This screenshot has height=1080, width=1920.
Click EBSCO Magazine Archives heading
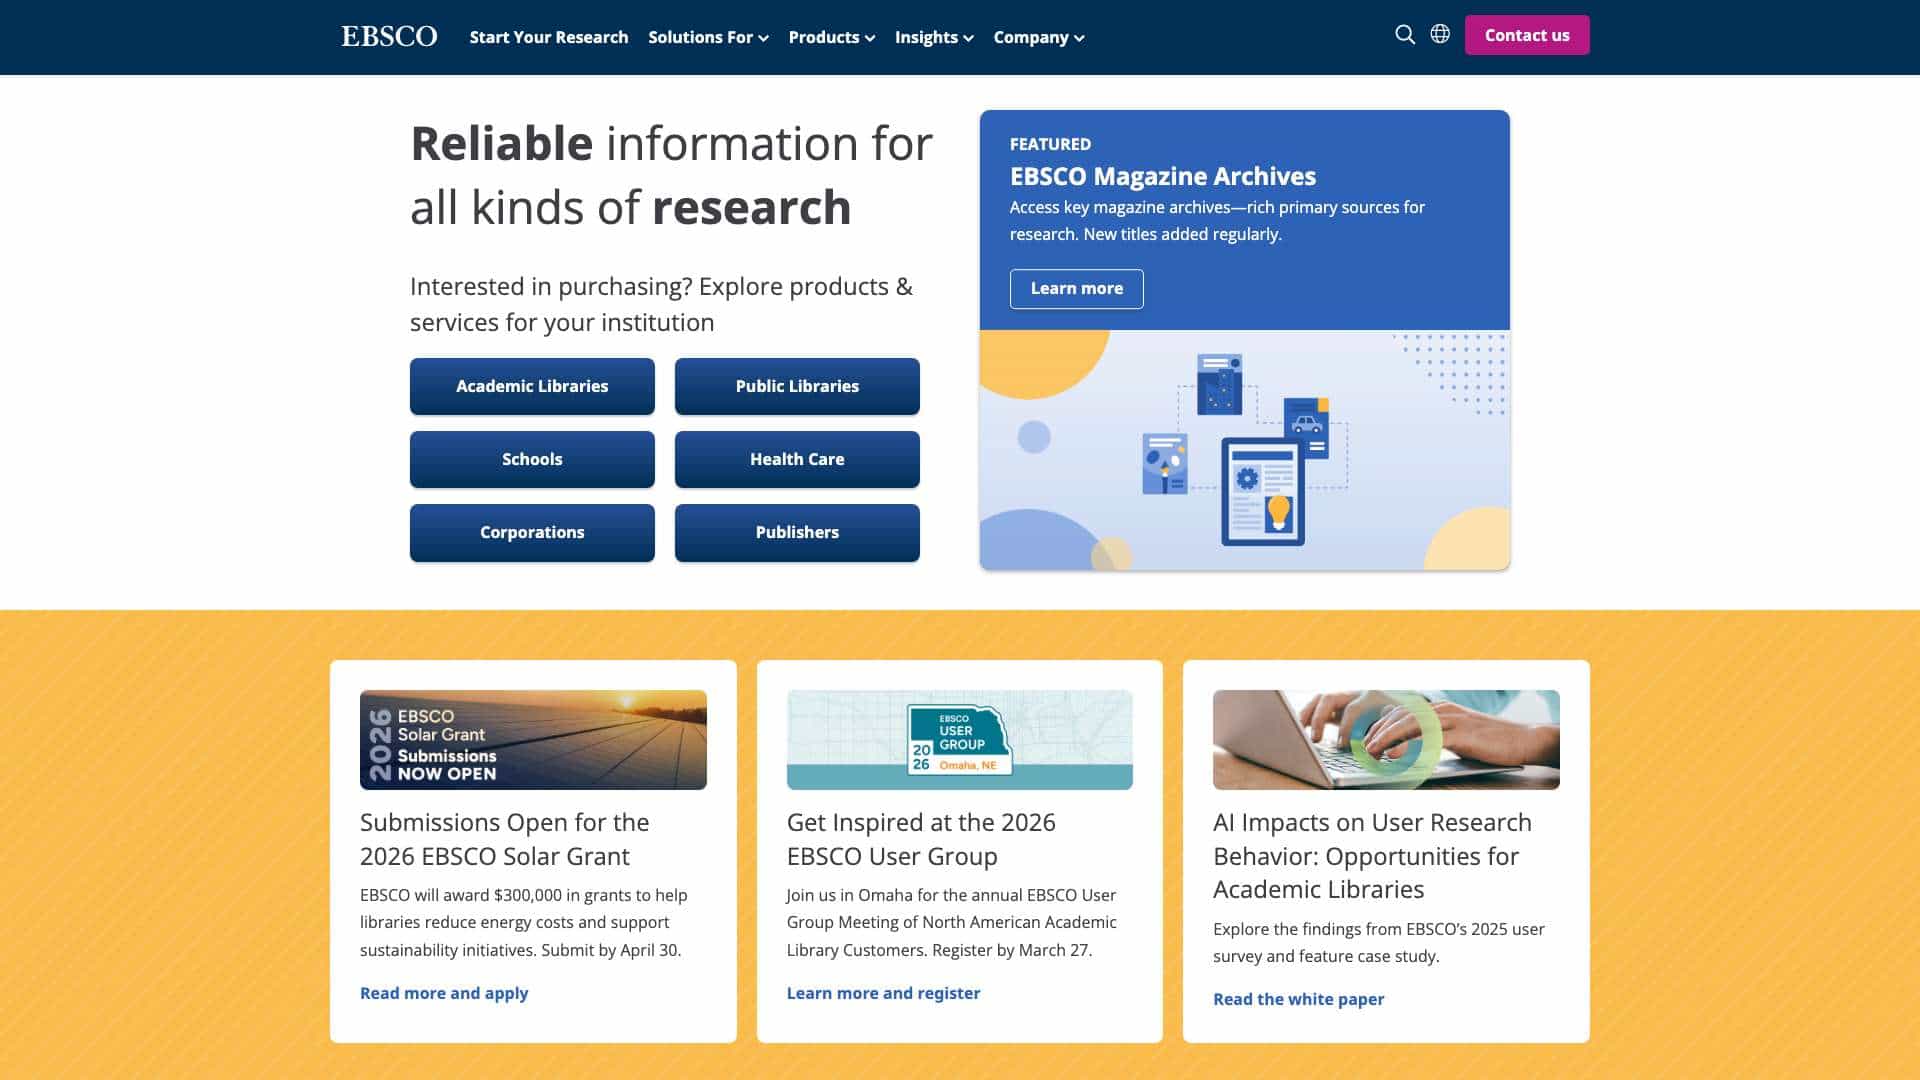point(1162,176)
